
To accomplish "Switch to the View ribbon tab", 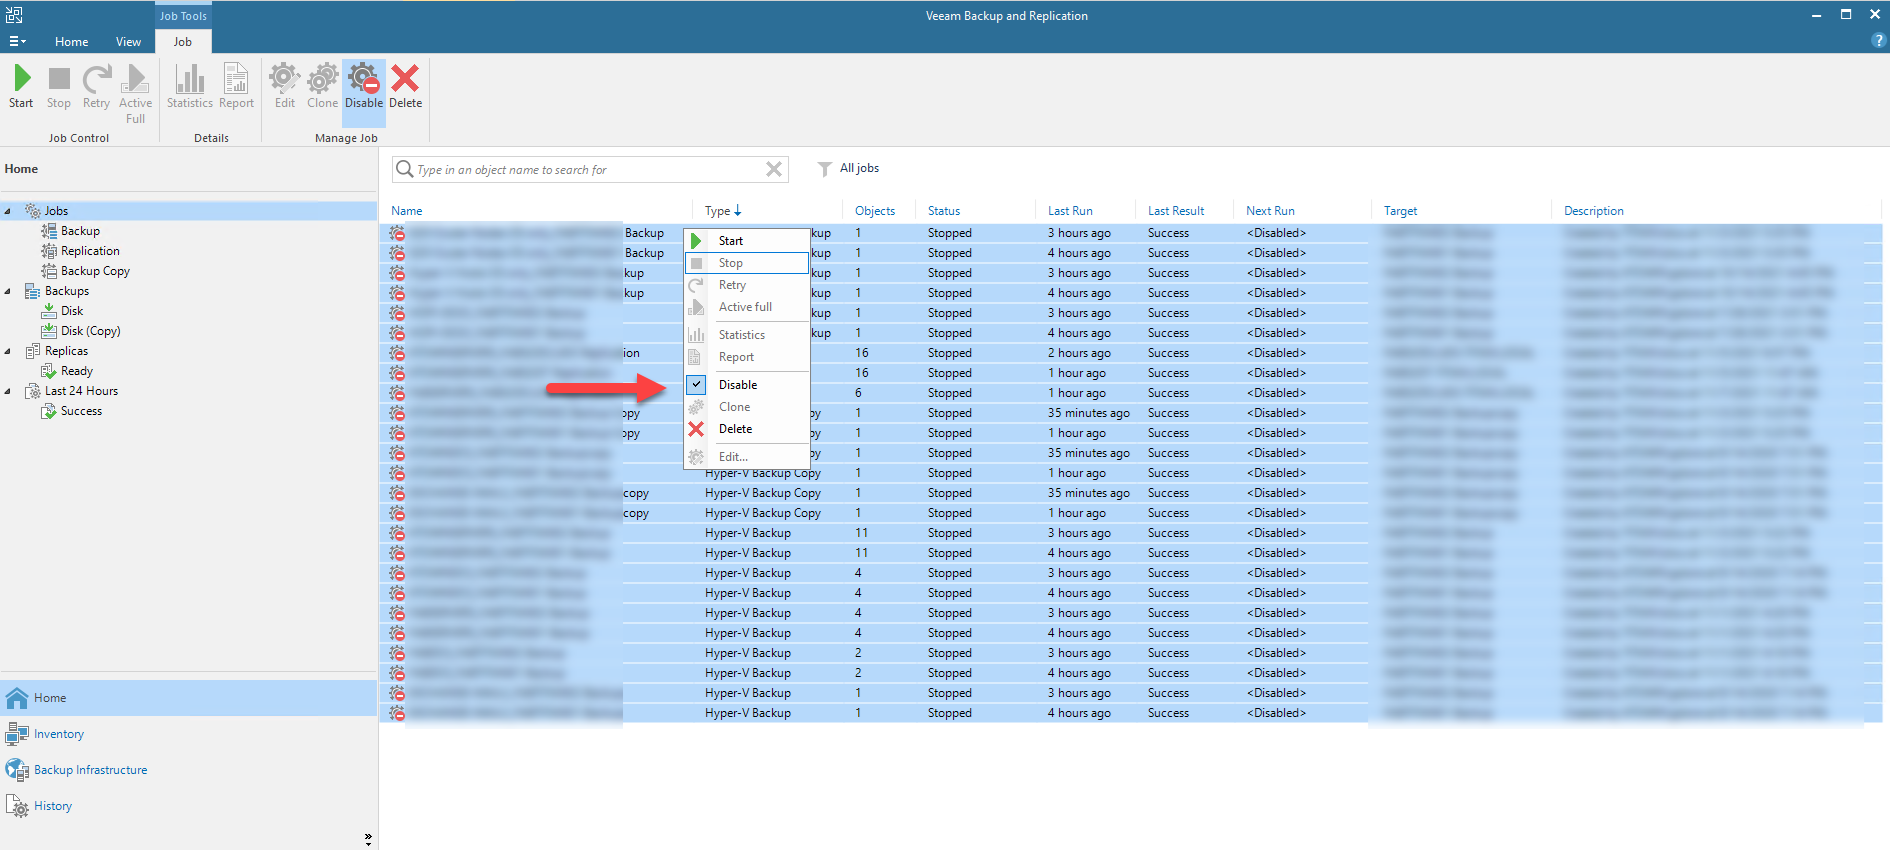I will 128,42.
